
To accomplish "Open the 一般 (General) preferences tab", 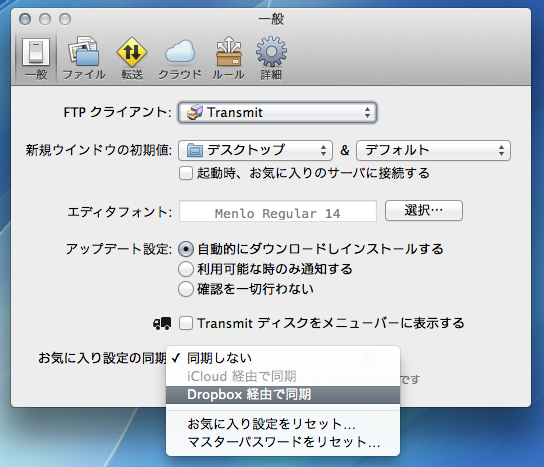I will coord(36,58).
